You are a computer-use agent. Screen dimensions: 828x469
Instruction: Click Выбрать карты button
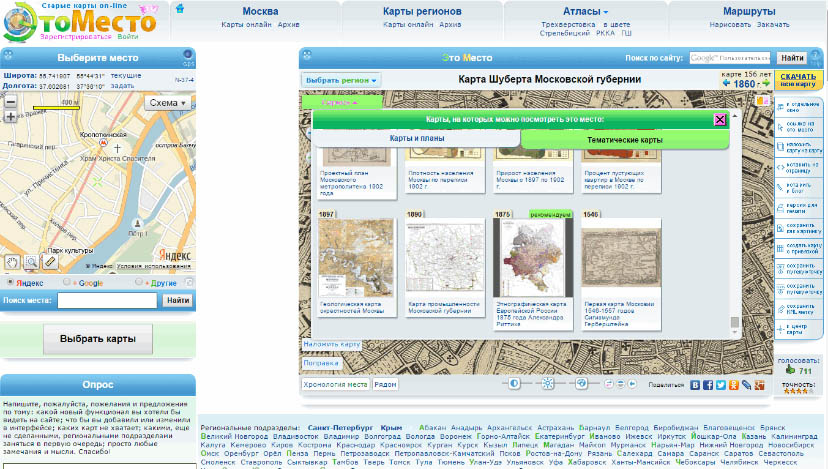click(98, 339)
